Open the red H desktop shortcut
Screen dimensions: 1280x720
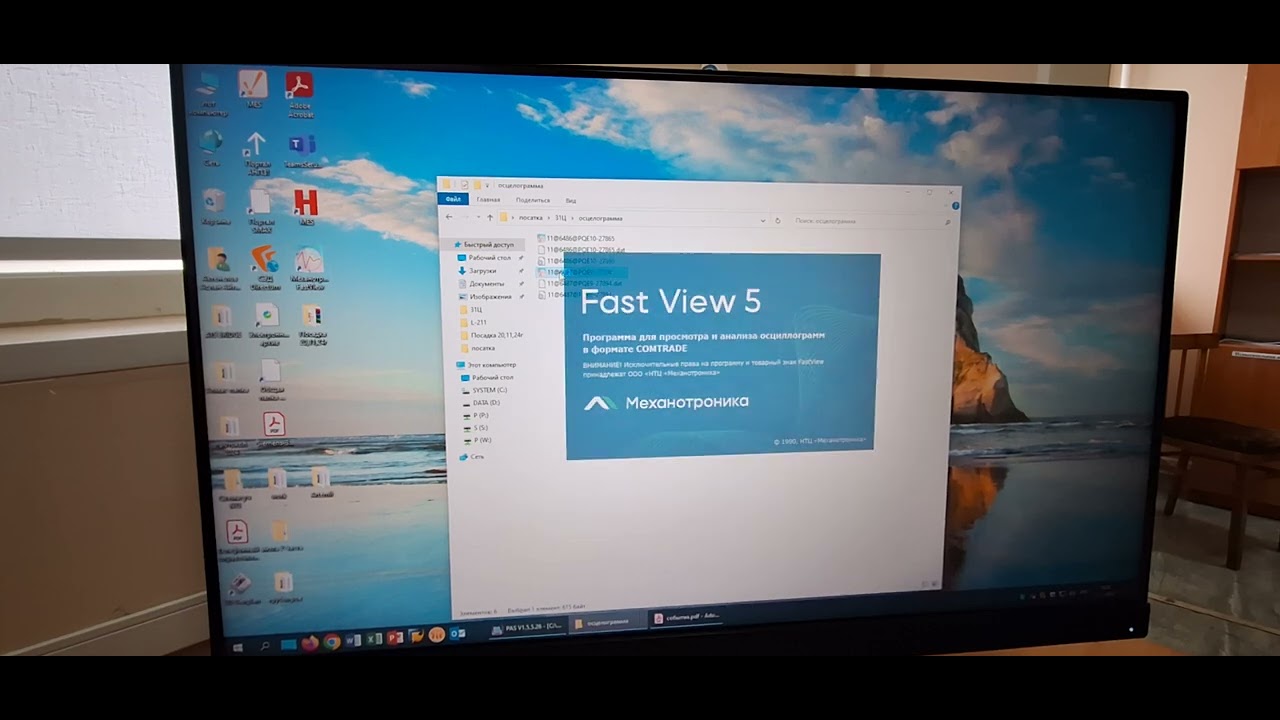305,207
